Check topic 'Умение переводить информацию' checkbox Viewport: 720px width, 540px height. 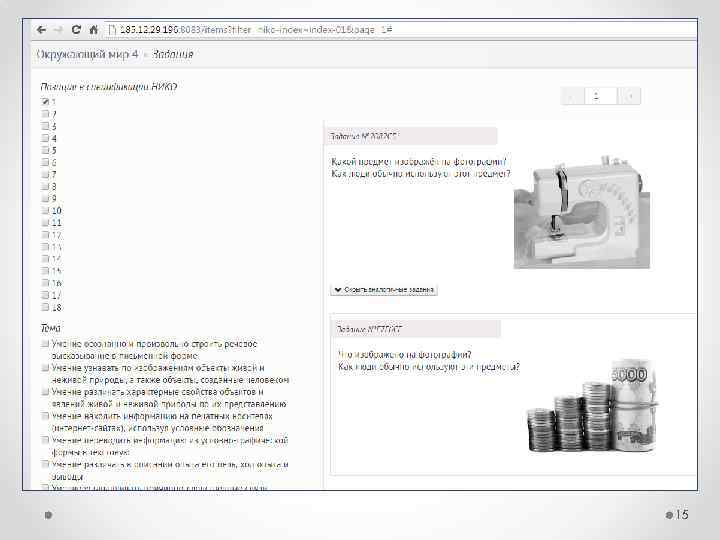(x=45, y=440)
